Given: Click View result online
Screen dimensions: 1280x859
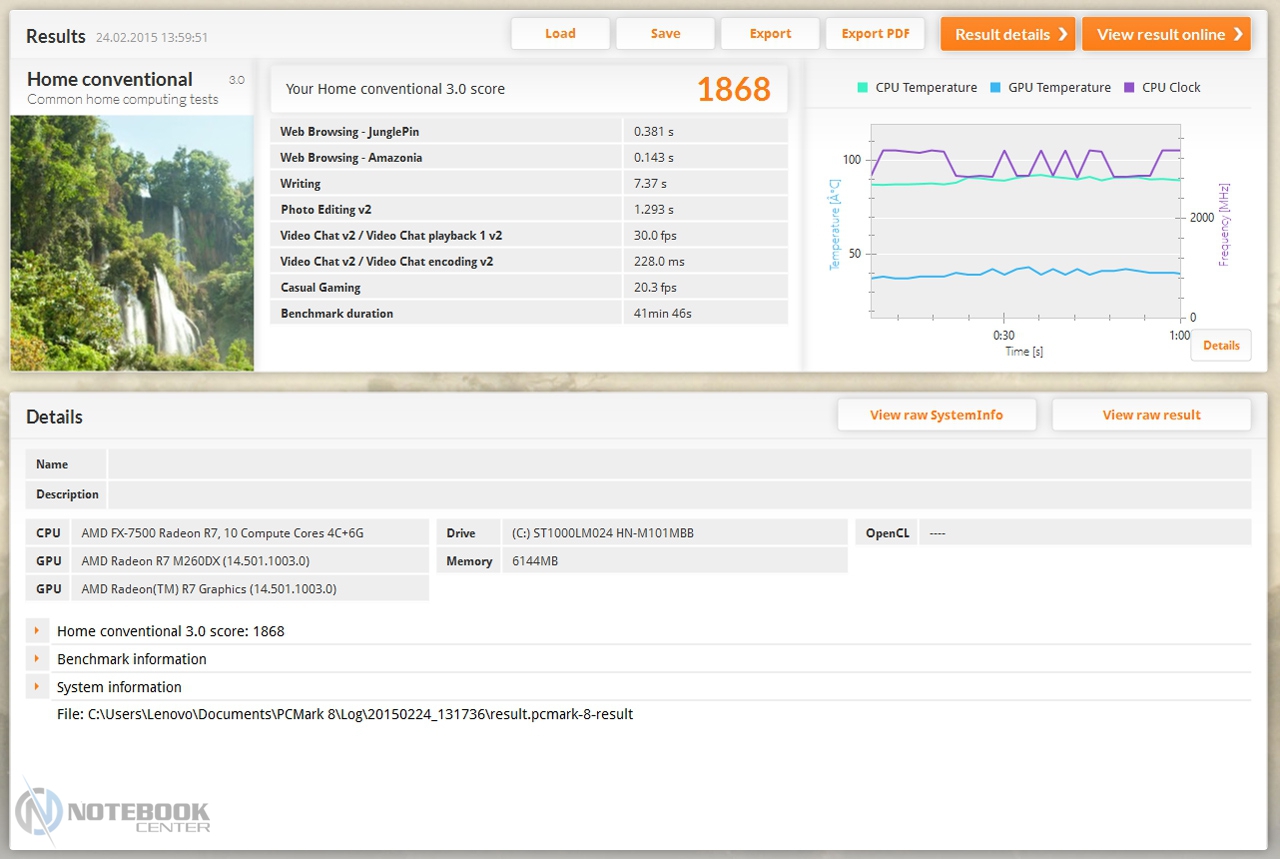Looking at the screenshot, I should coord(1166,34).
